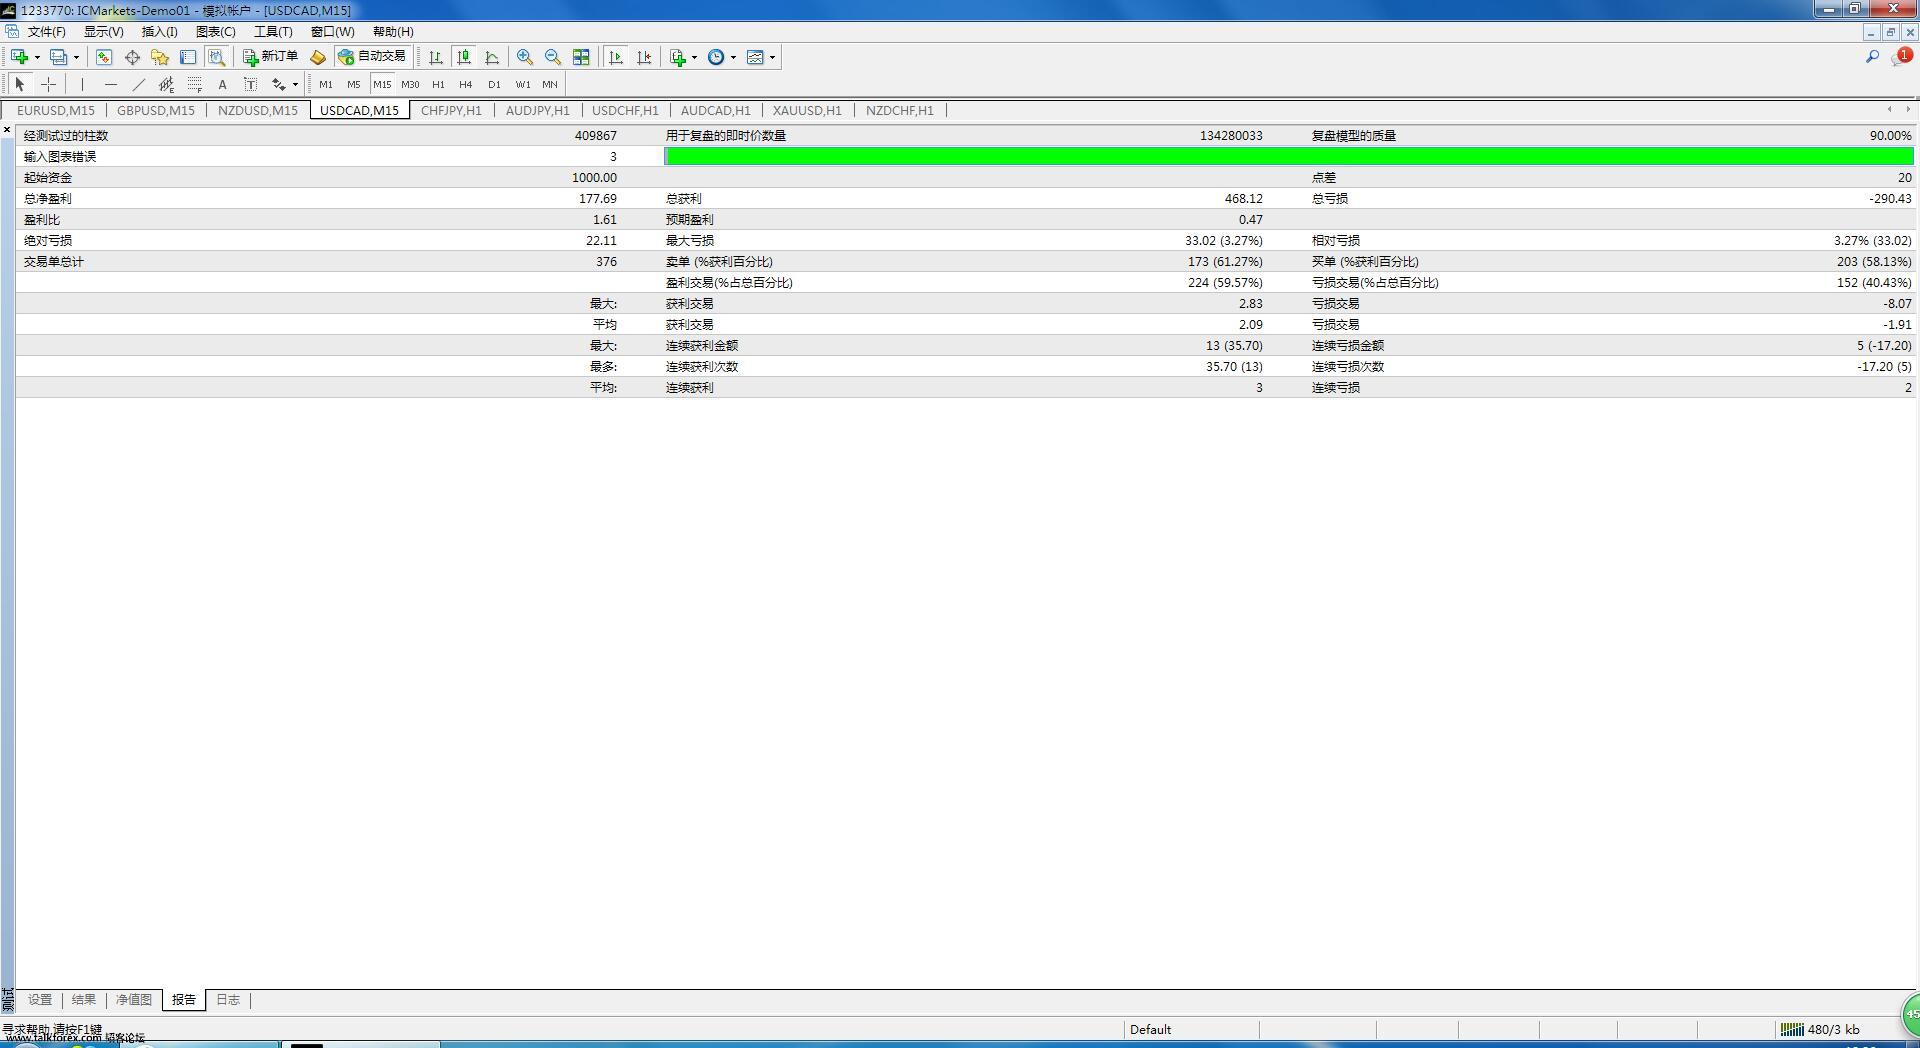
Task: Toggle the Terminal panel icon
Action: pos(188,57)
